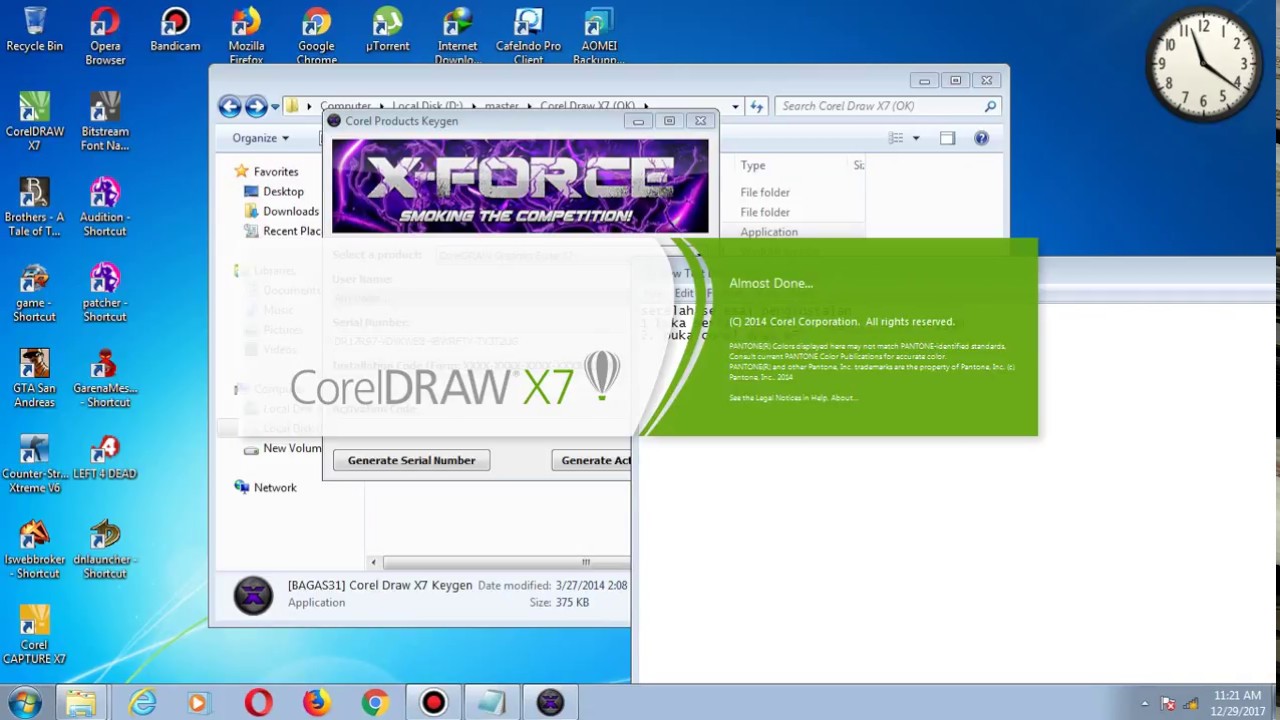1280x720 pixels.
Task: Click the Windows Start button
Action: pos(24,702)
